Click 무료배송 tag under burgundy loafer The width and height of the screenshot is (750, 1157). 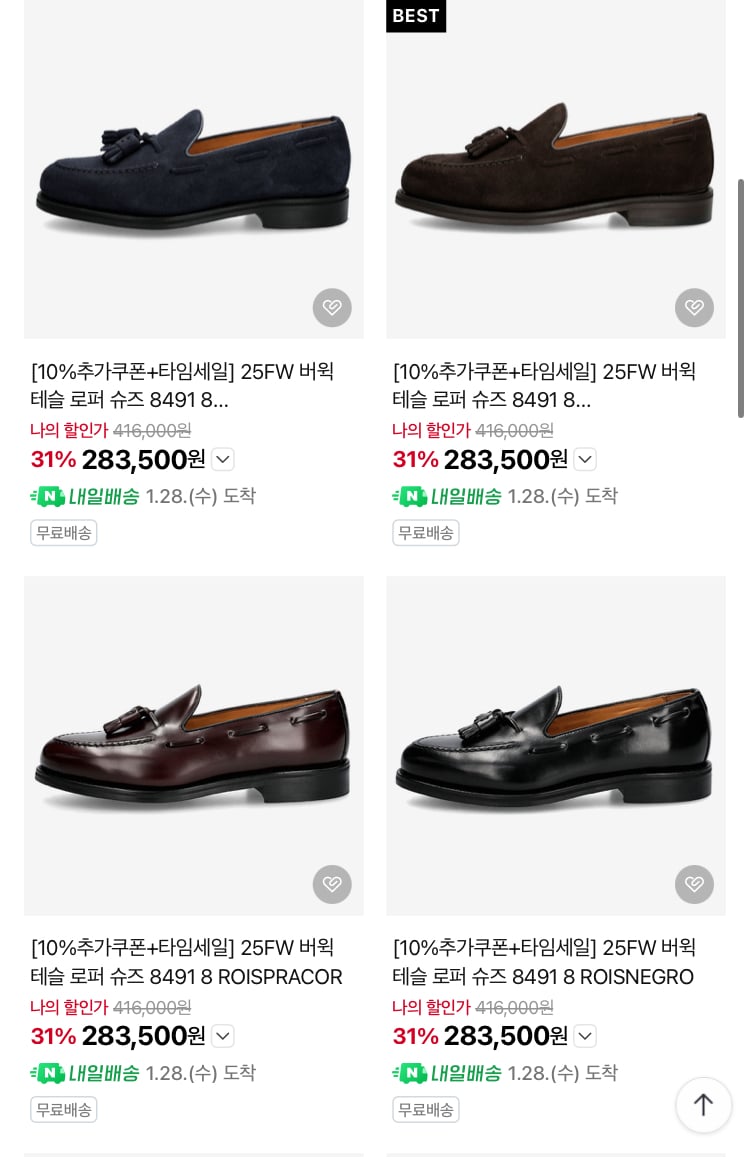(x=64, y=1109)
